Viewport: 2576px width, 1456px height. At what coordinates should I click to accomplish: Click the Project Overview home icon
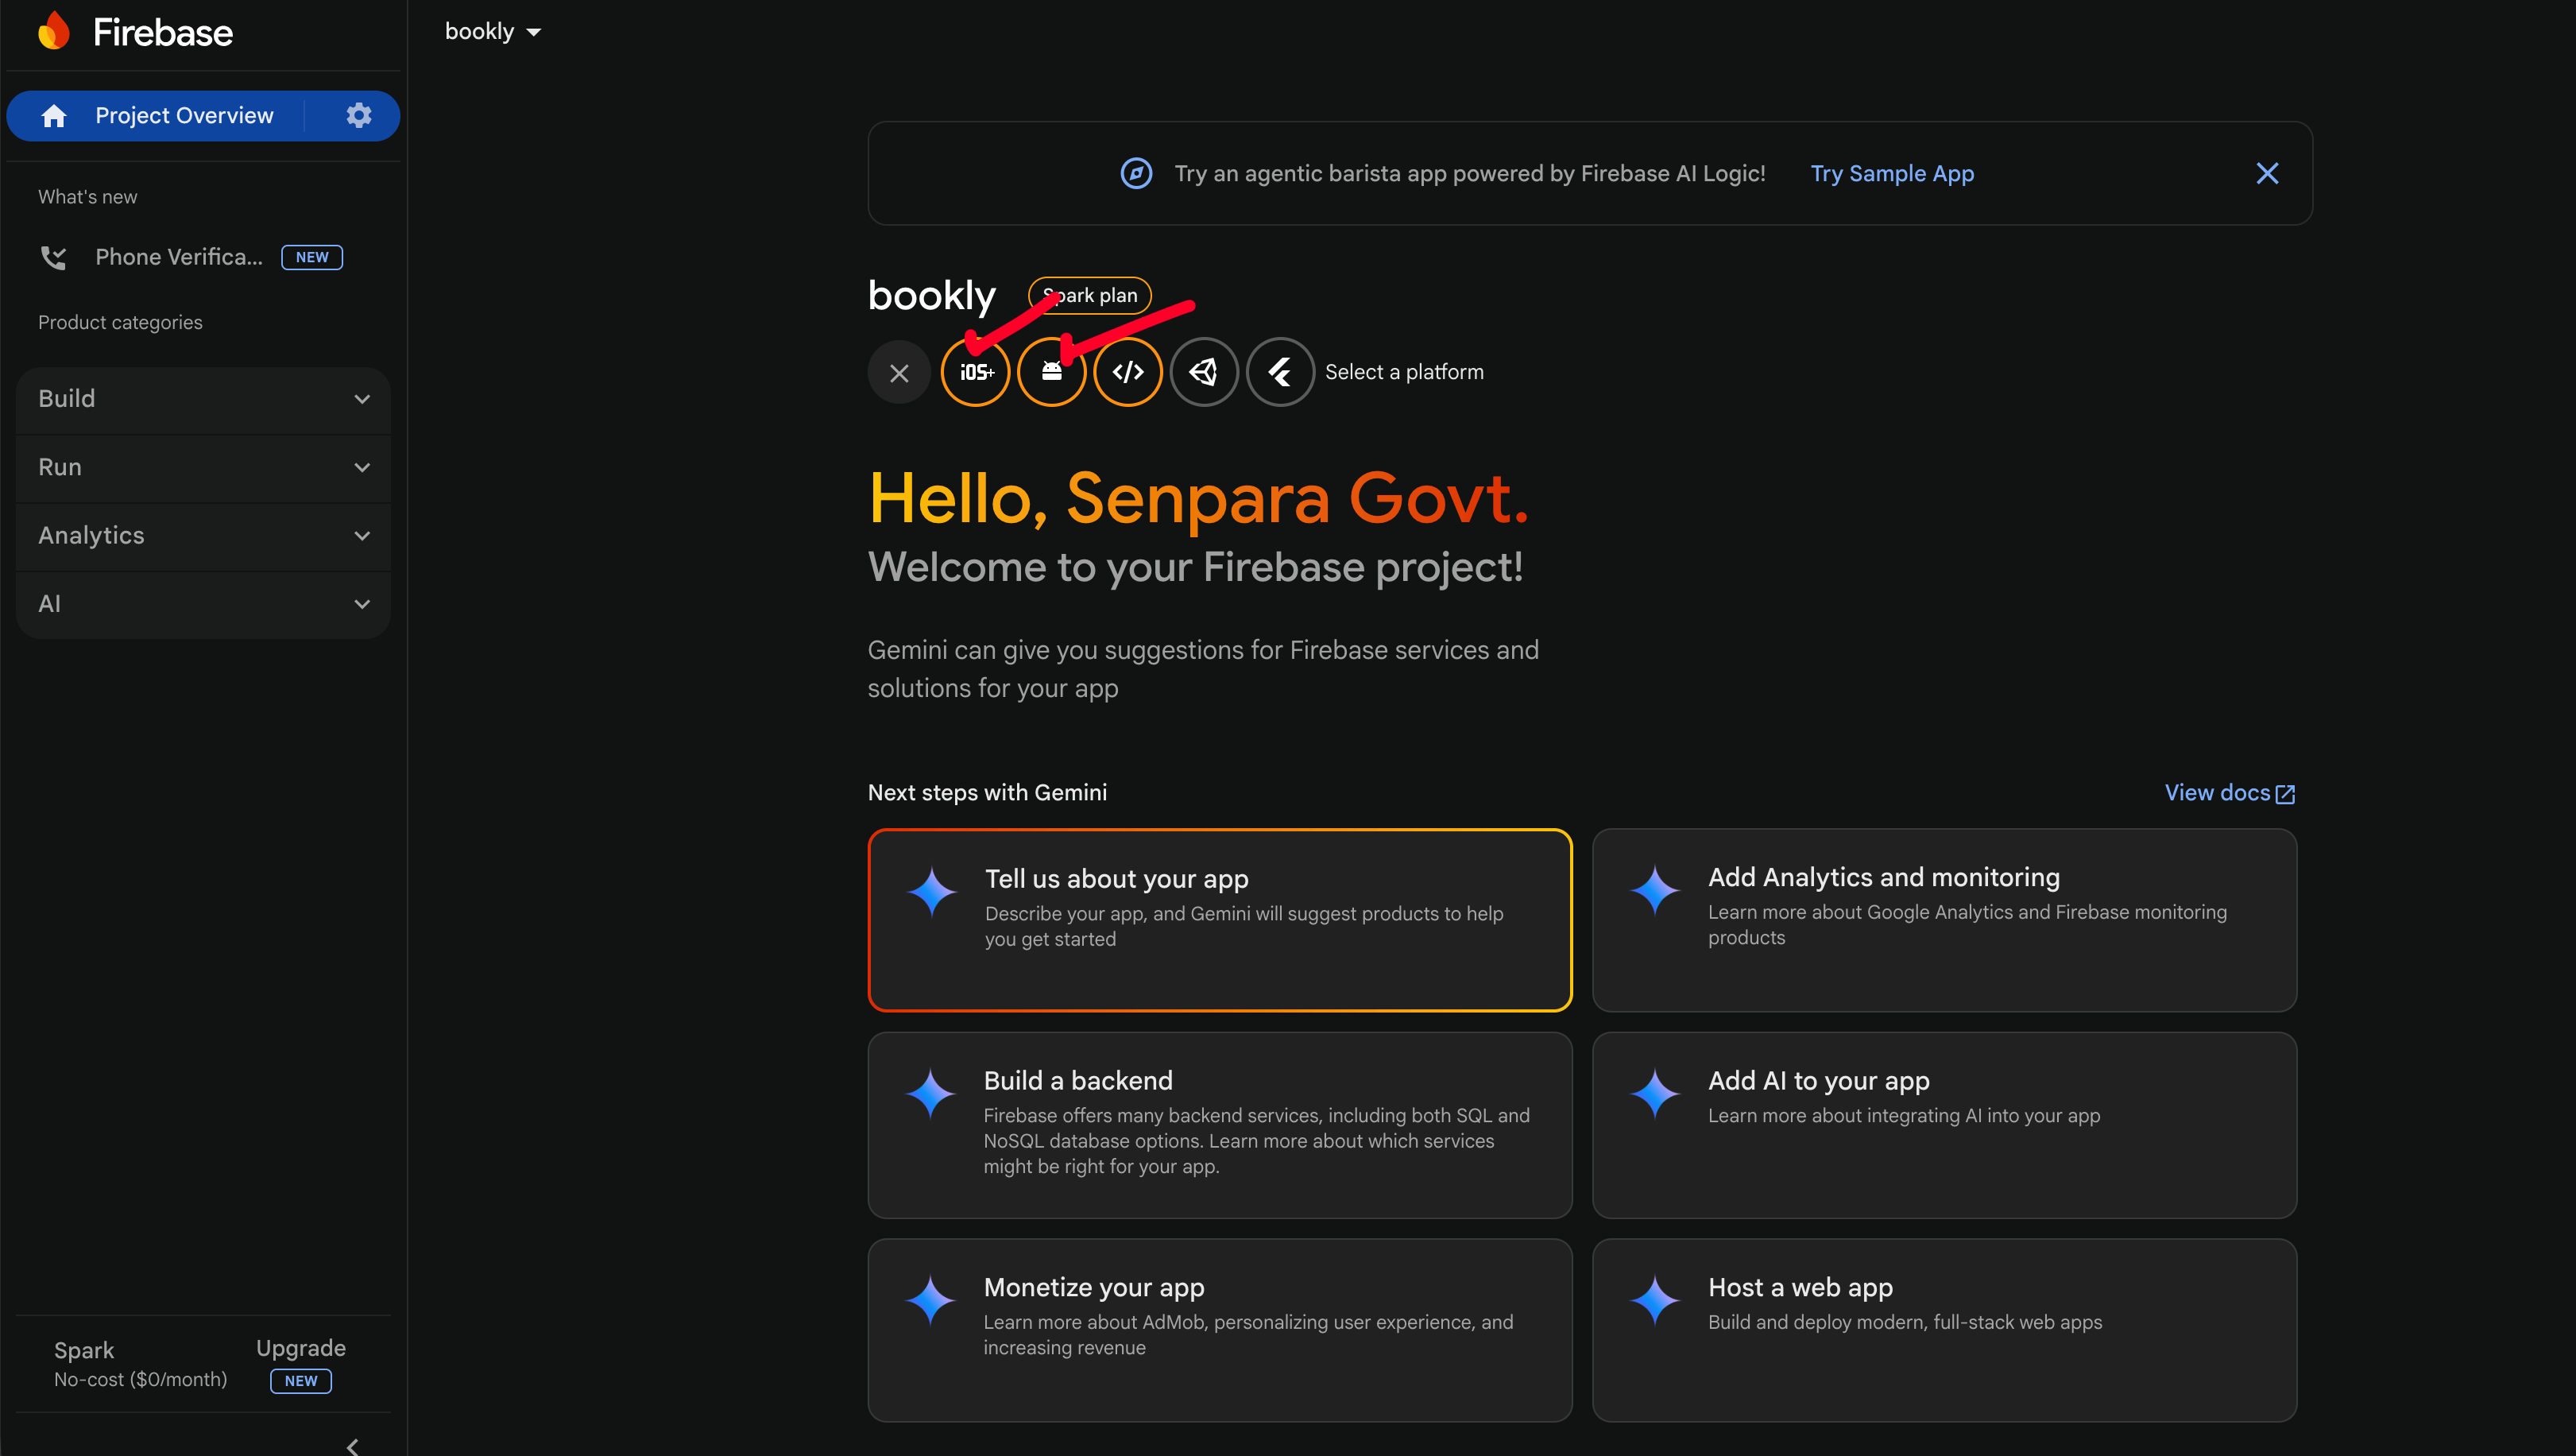[x=54, y=116]
